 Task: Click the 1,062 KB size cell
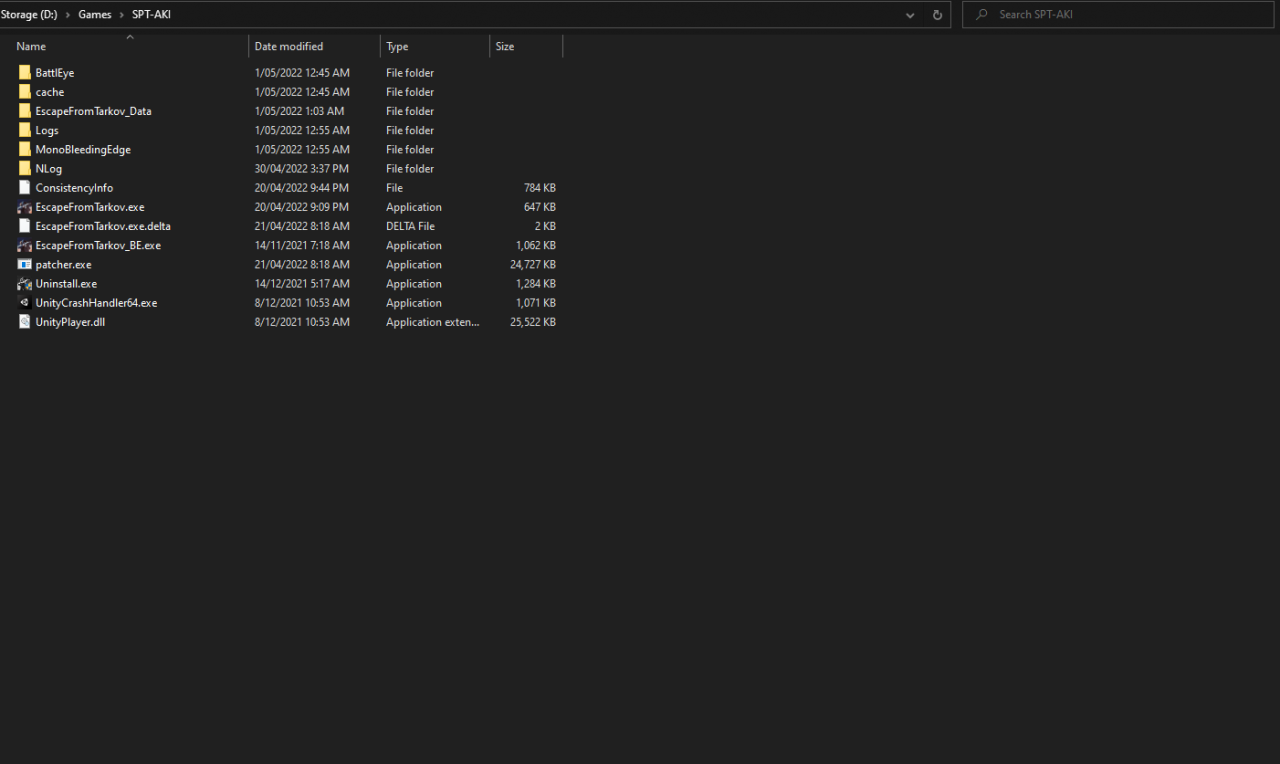[x=536, y=245]
